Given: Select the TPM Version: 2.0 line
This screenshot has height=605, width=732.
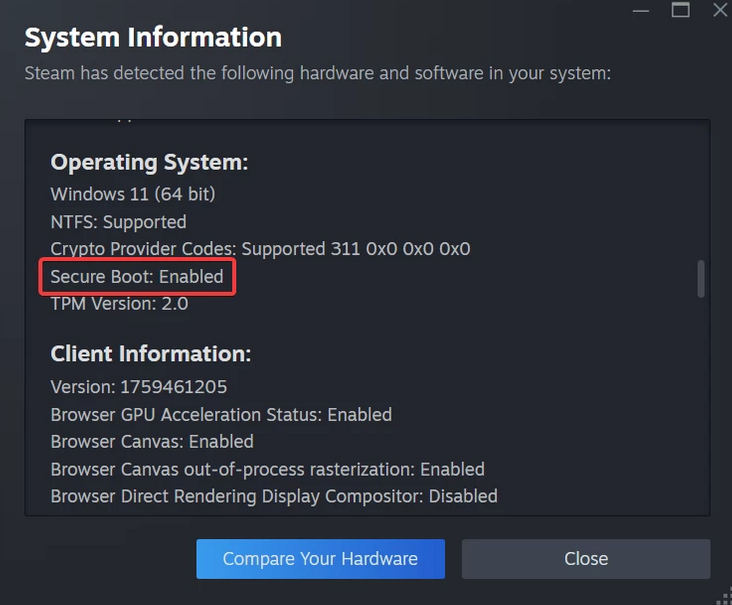Looking at the screenshot, I should click(x=119, y=303).
